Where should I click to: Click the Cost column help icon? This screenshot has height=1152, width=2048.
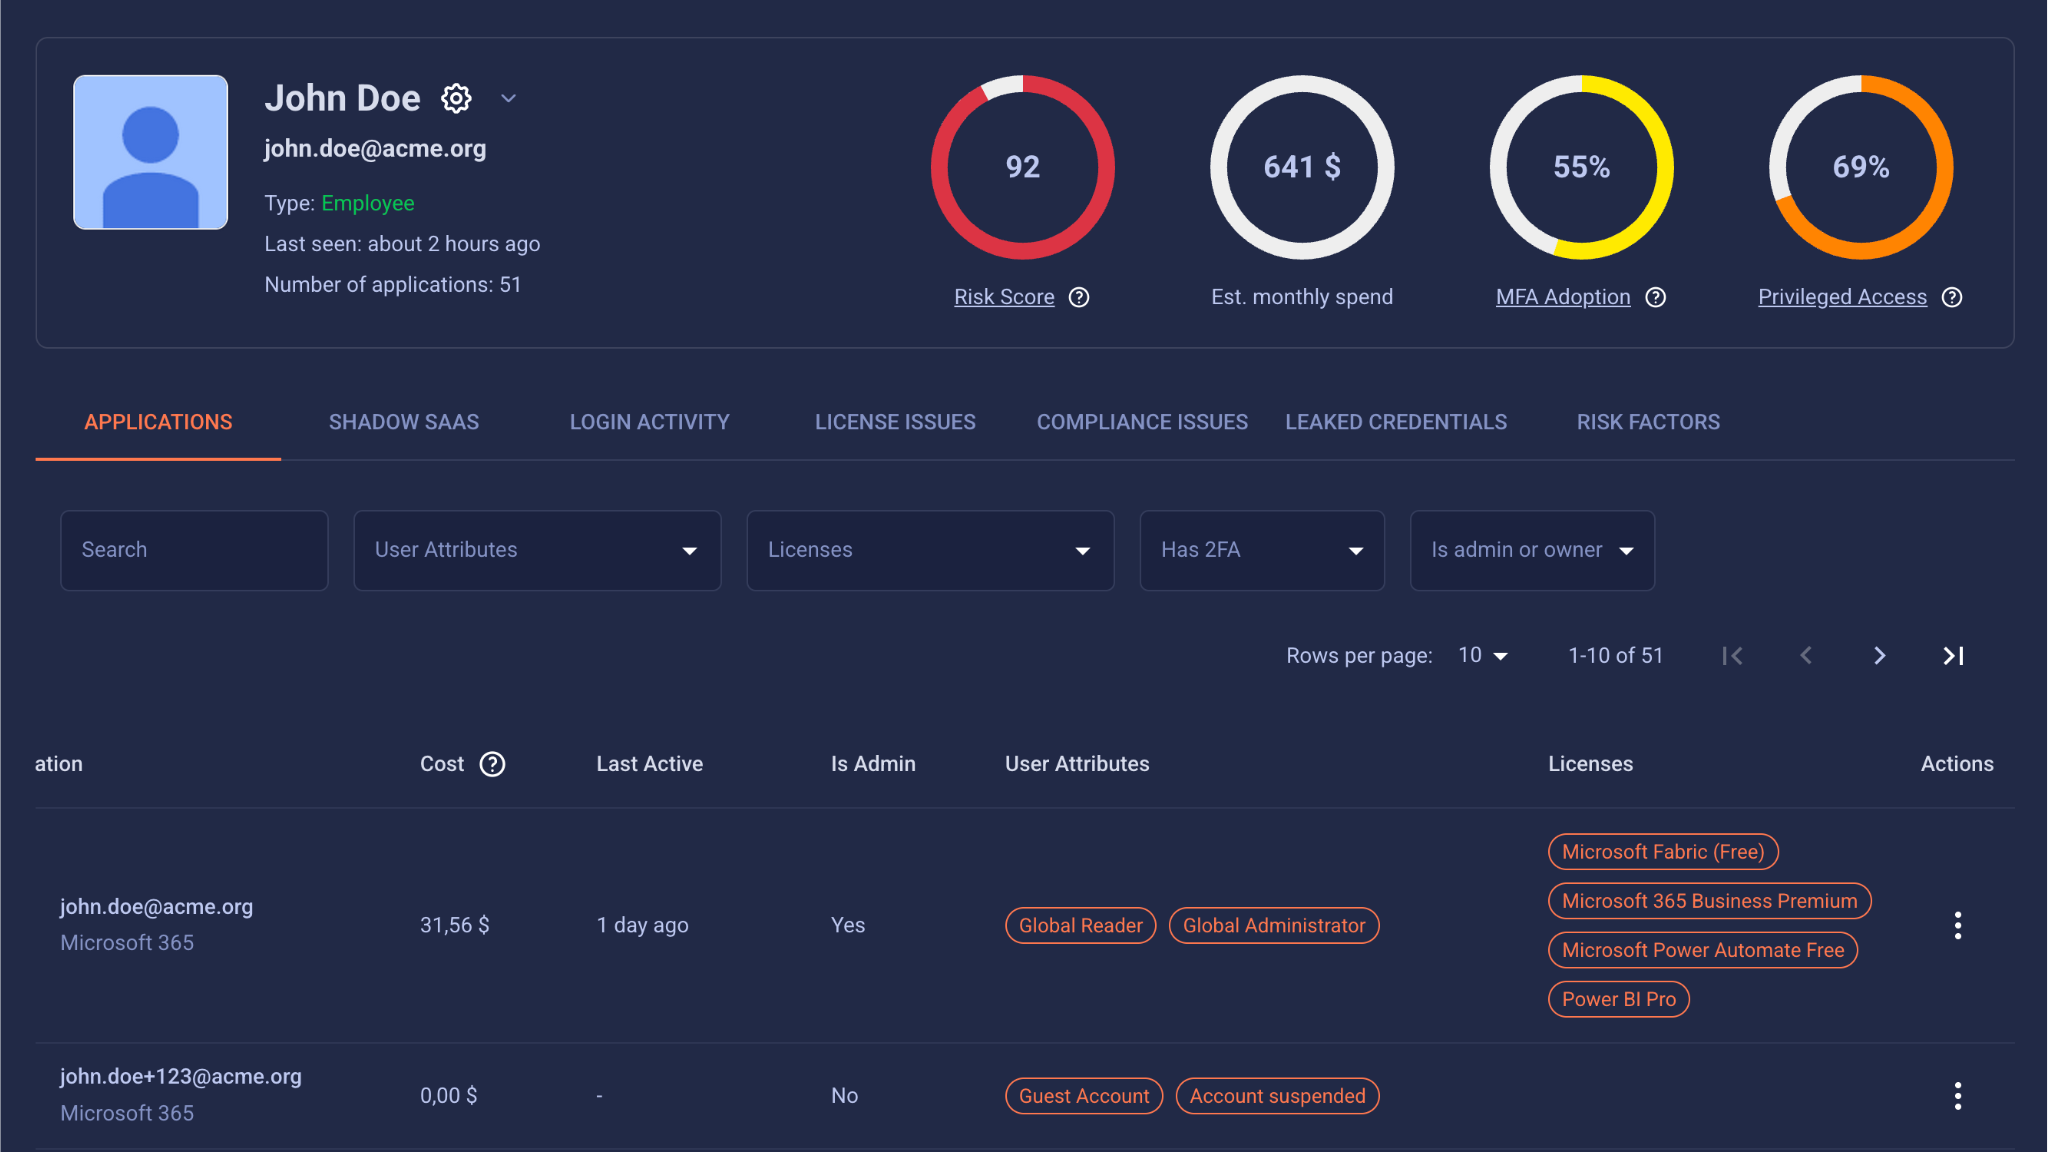pos(492,764)
